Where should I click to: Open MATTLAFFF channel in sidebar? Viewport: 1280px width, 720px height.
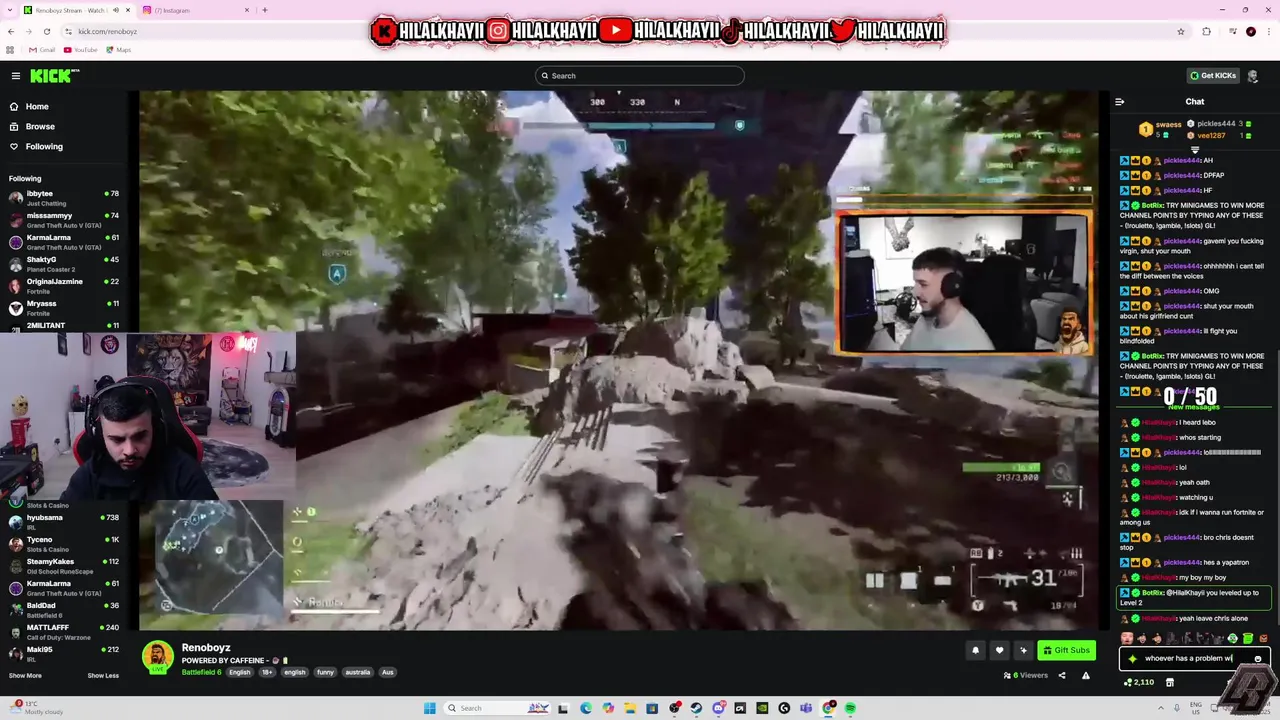point(63,631)
